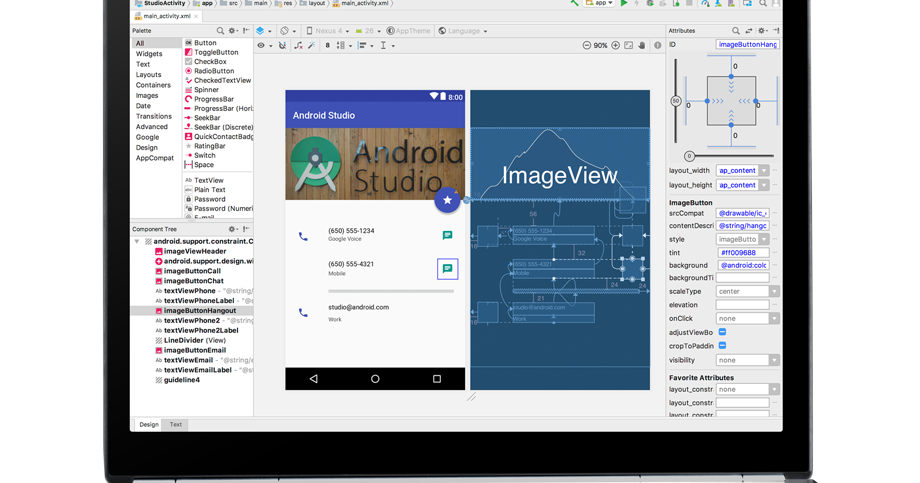
Task: Zoom out the design canvas
Action: point(586,45)
